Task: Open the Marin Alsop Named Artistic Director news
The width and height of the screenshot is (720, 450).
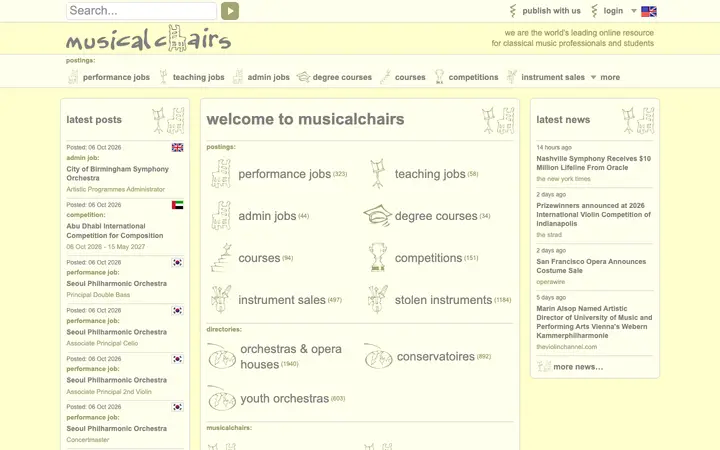Action: [x=594, y=322]
